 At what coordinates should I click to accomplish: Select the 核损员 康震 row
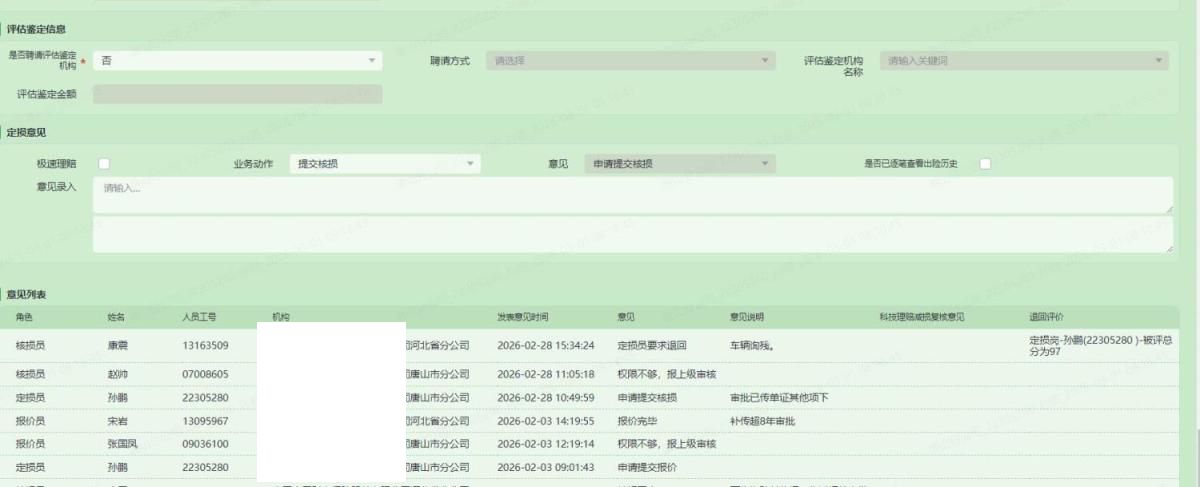click(118, 346)
